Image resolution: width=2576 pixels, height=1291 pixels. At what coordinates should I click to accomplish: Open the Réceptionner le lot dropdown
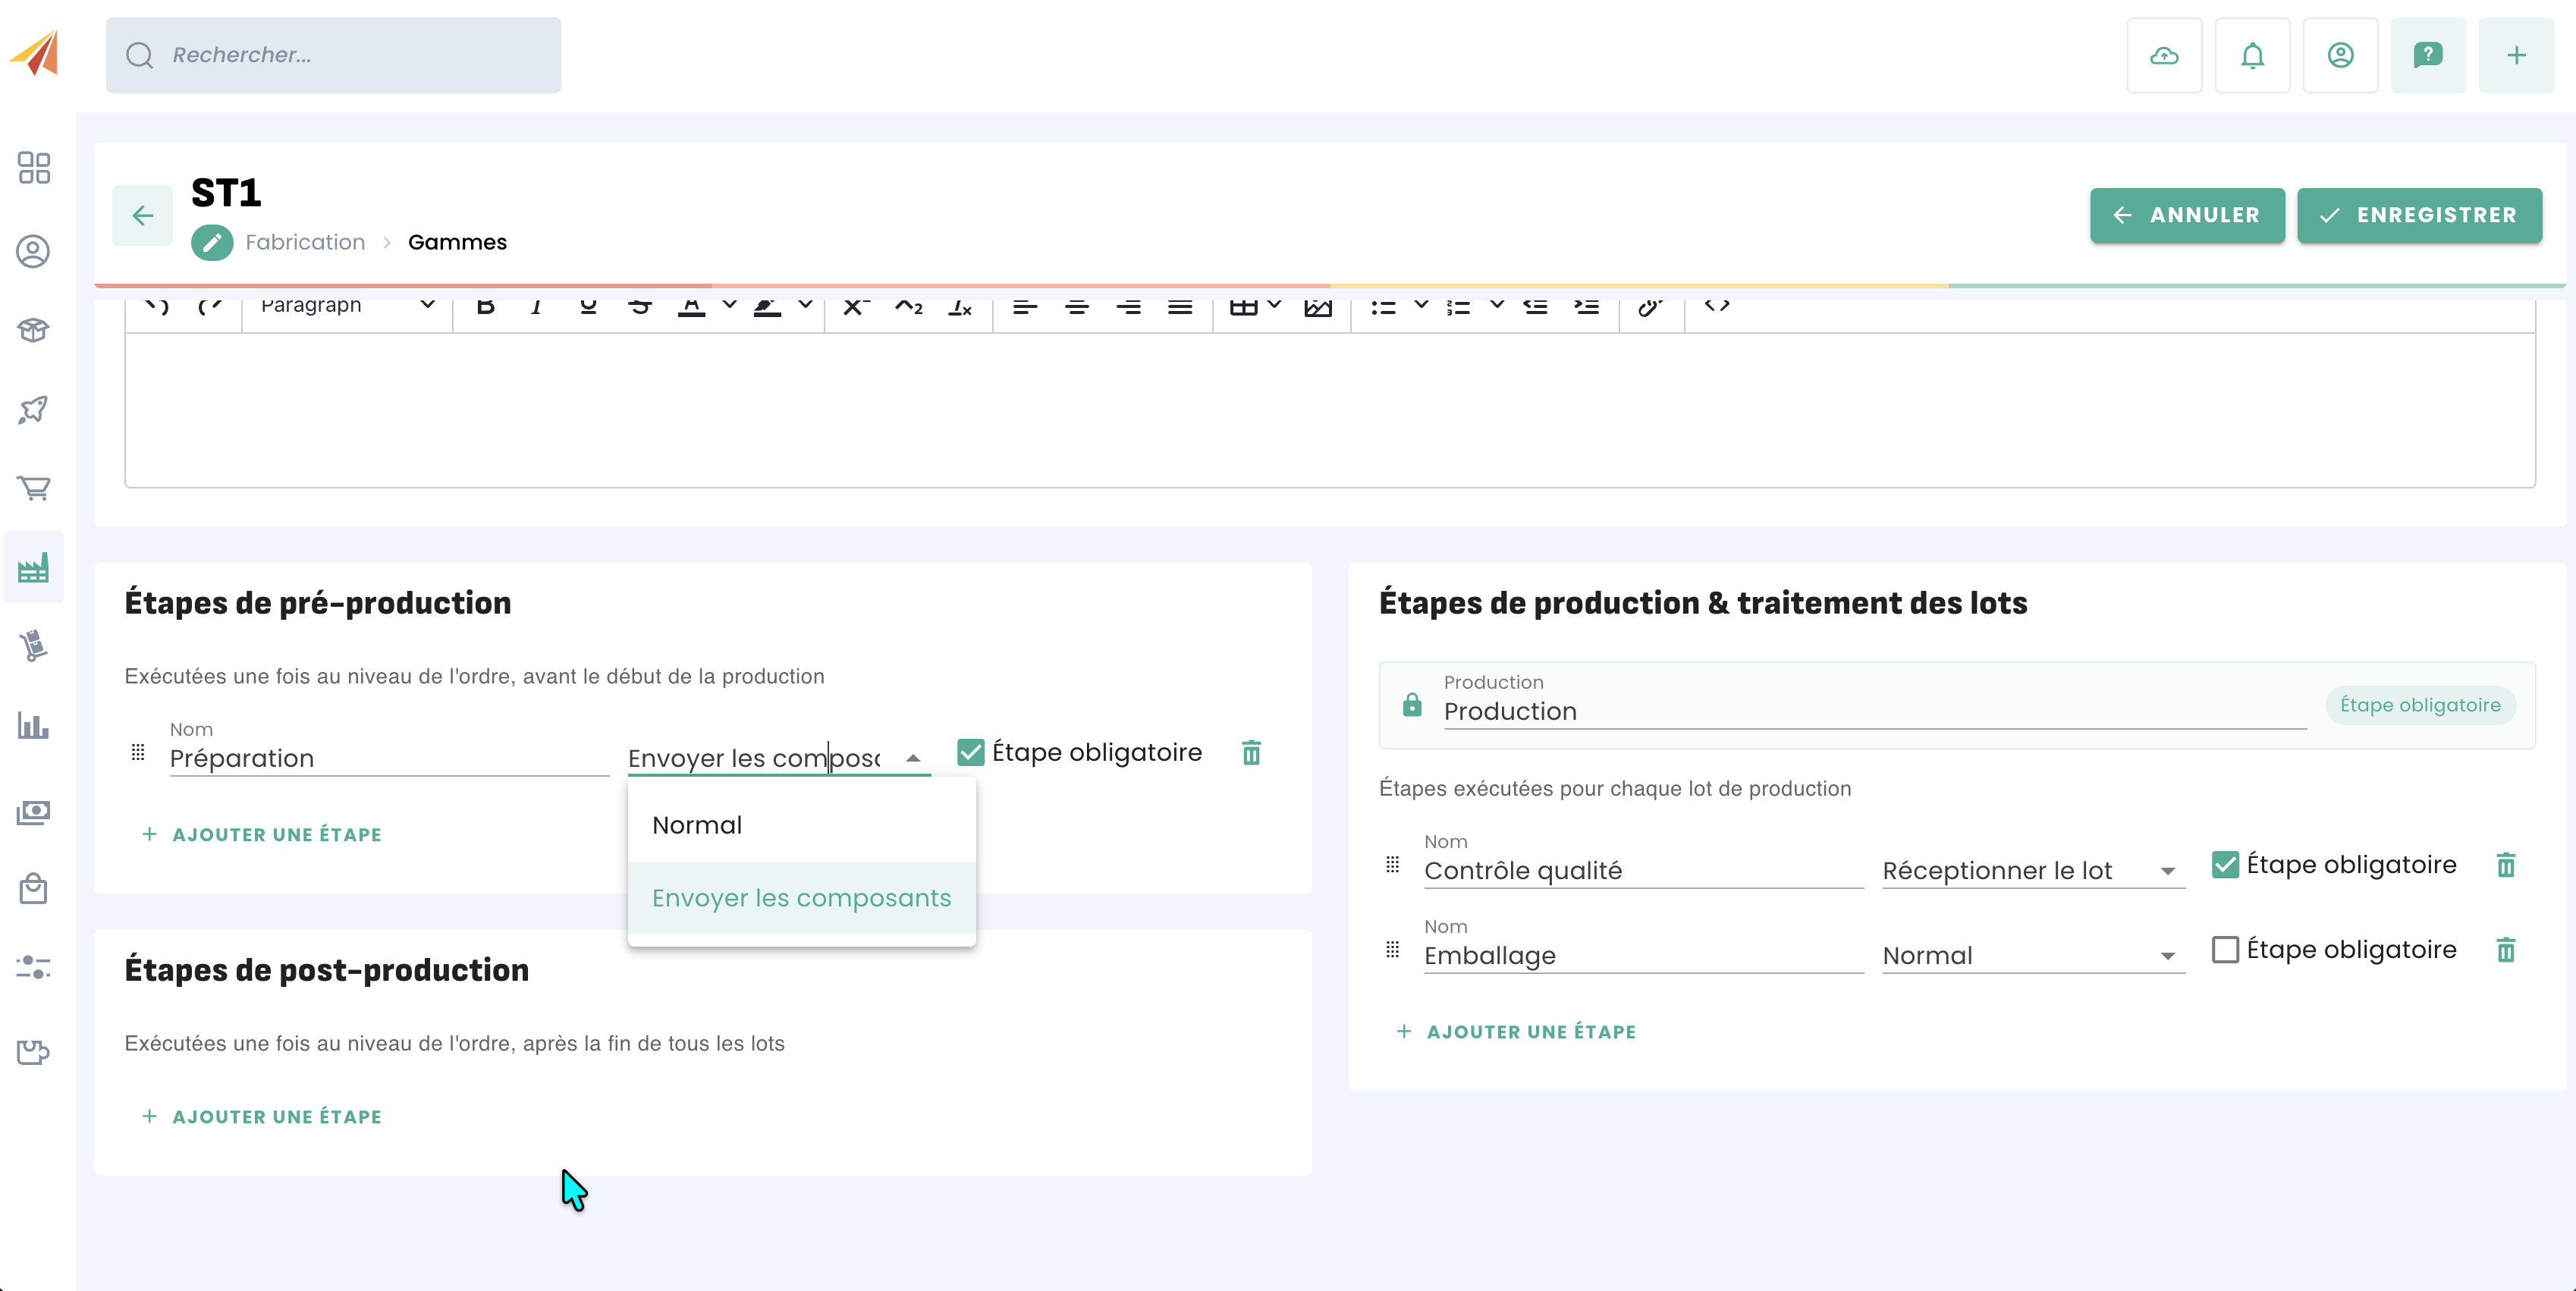[2031, 871]
